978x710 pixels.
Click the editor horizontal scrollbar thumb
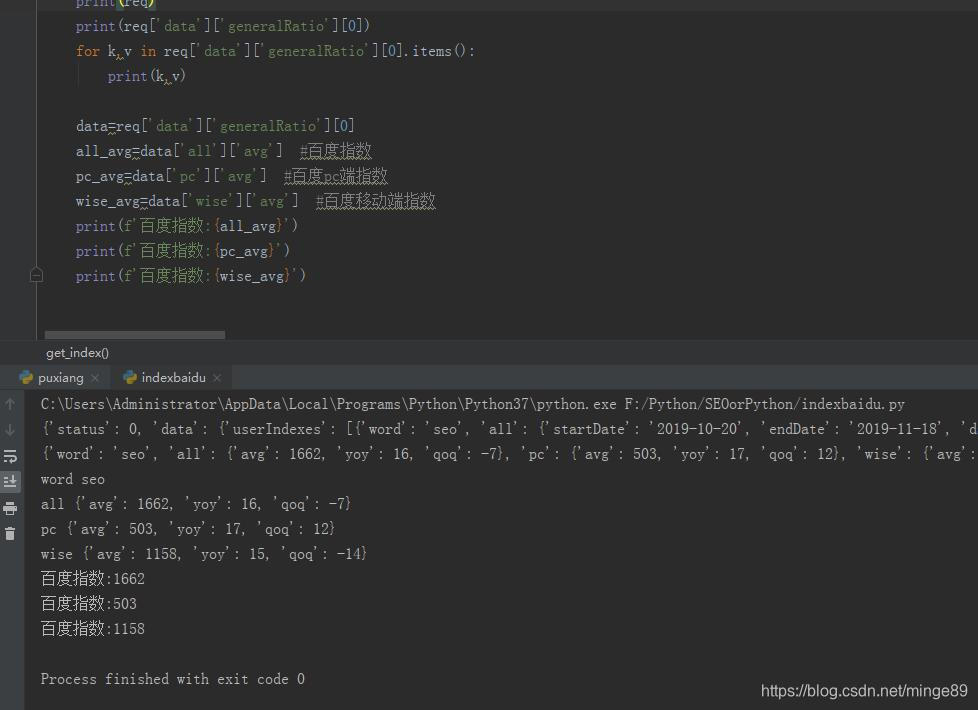(x=135, y=335)
